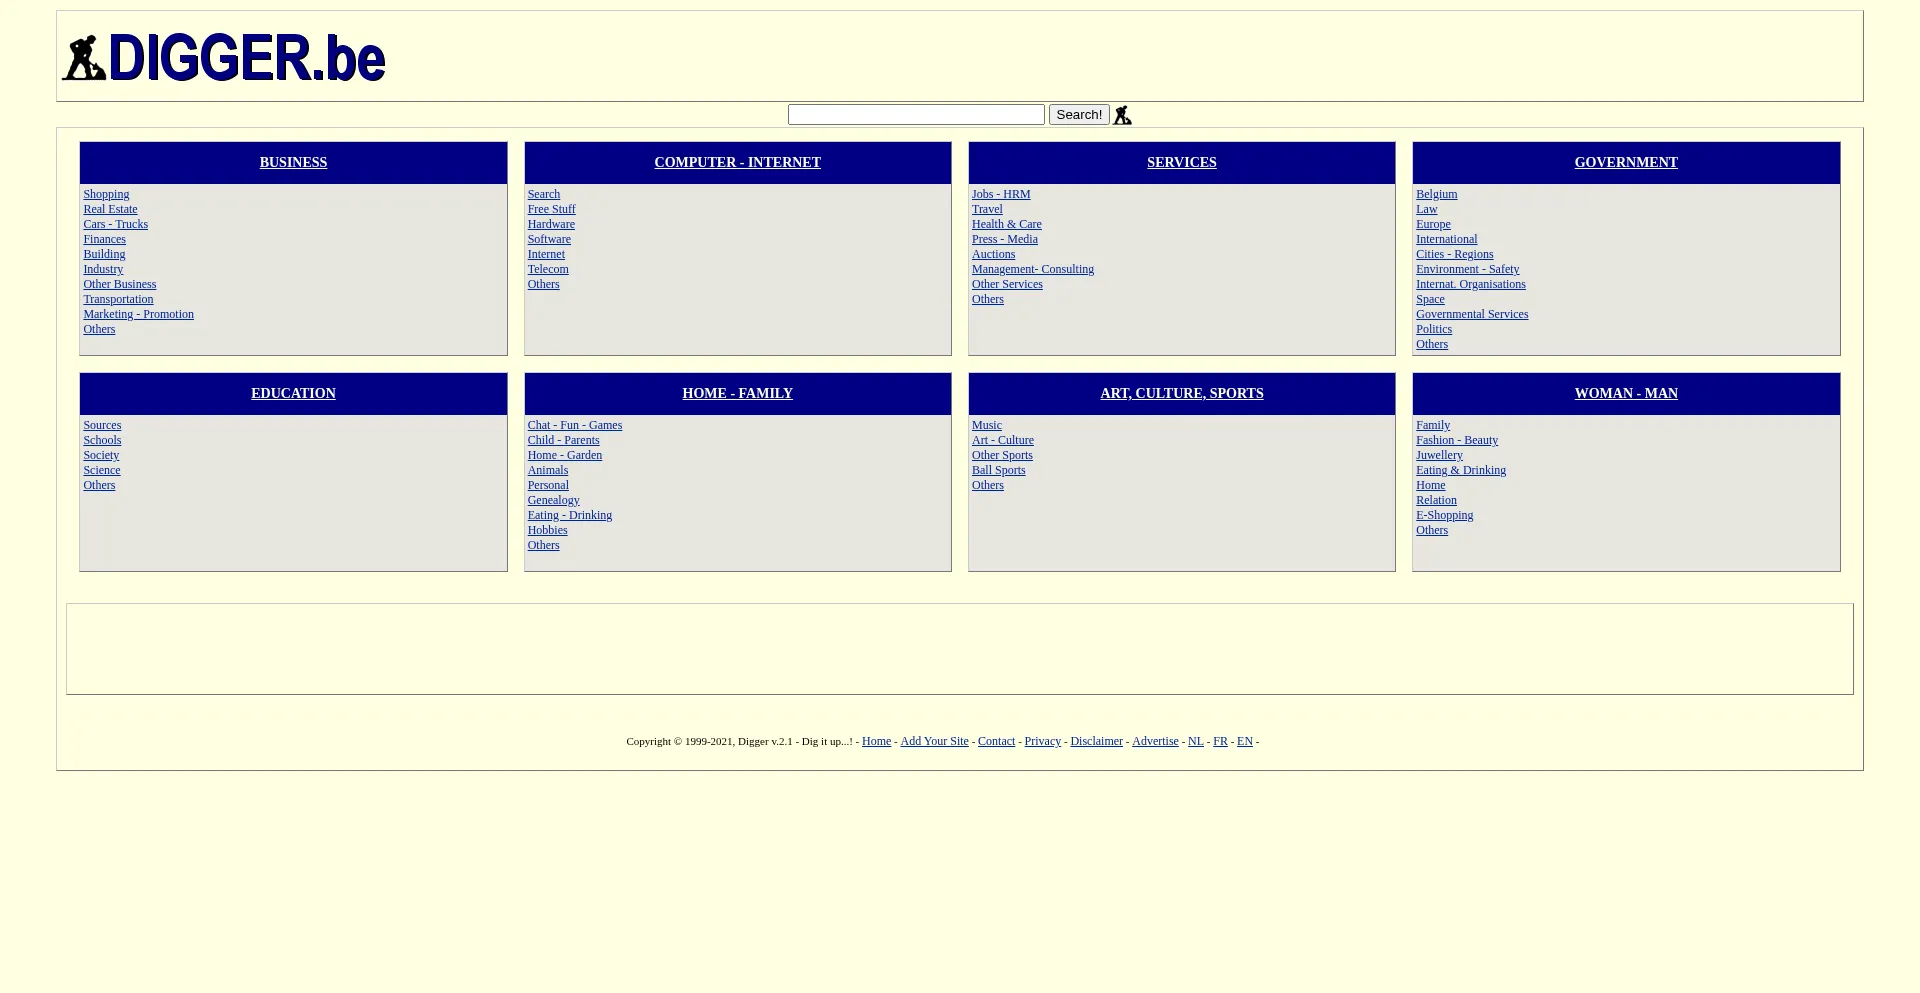The width and height of the screenshot is (1920, 993).
Task: Open the Telecom link
Action: (x=548, y=269)
